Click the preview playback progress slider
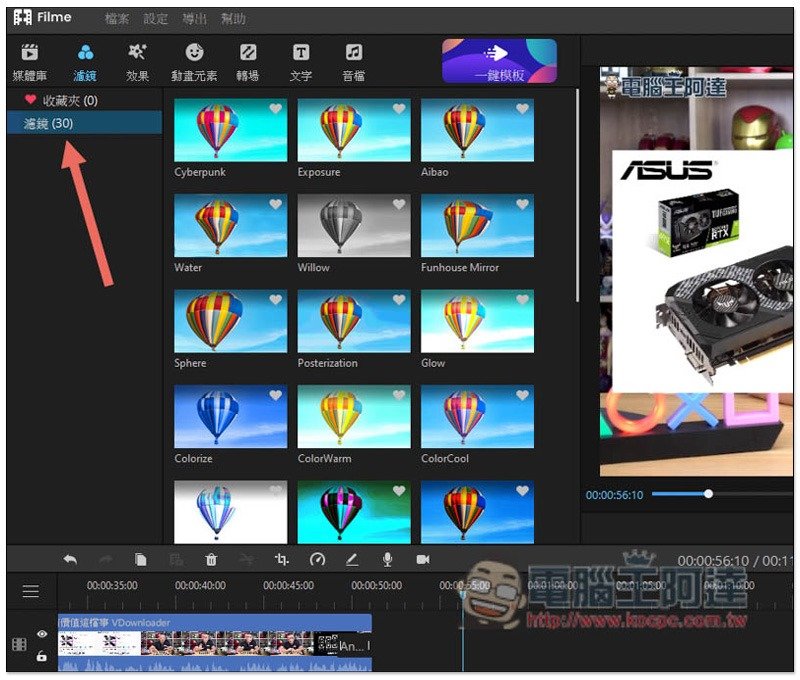The height and width of the screenshot is (680, 800). pos(680,494)
